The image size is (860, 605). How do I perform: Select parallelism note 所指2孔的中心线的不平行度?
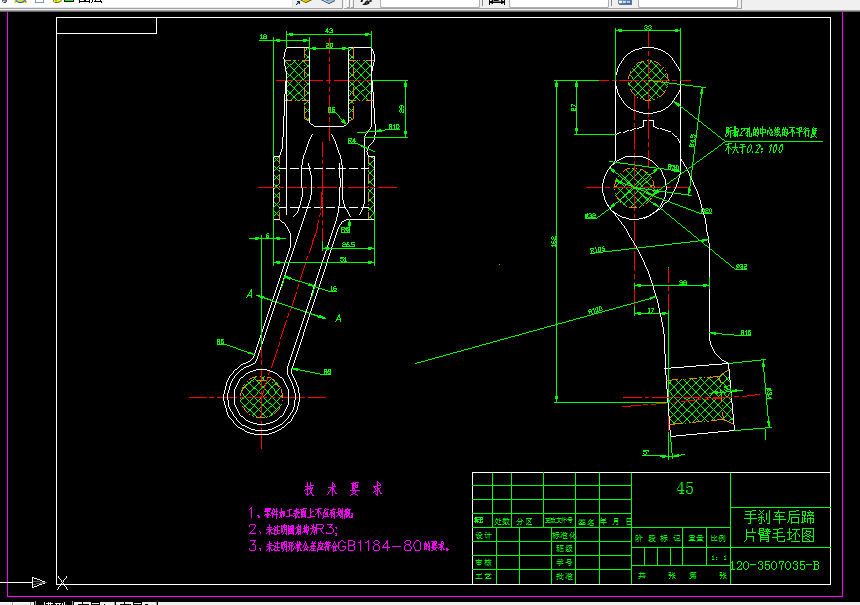[771, 132]
